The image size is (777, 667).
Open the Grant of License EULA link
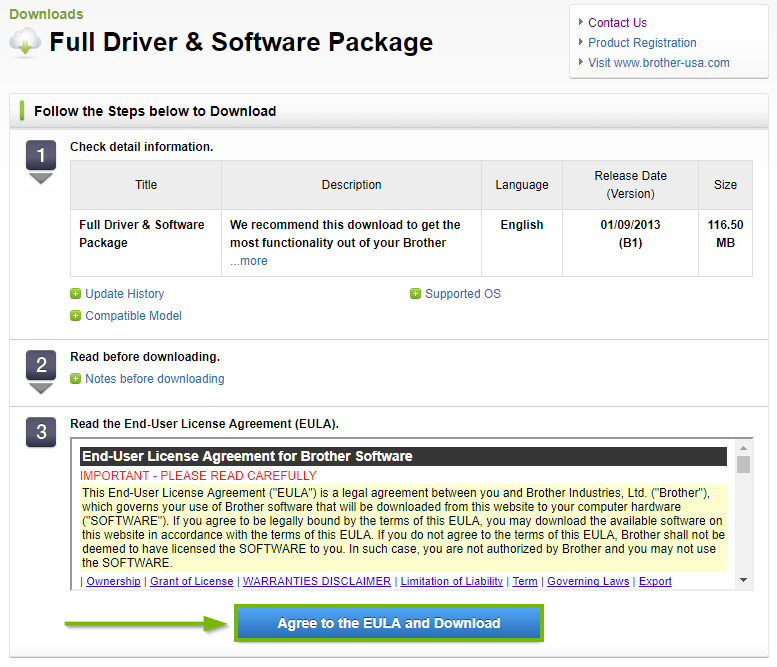[x=191, y=582]
